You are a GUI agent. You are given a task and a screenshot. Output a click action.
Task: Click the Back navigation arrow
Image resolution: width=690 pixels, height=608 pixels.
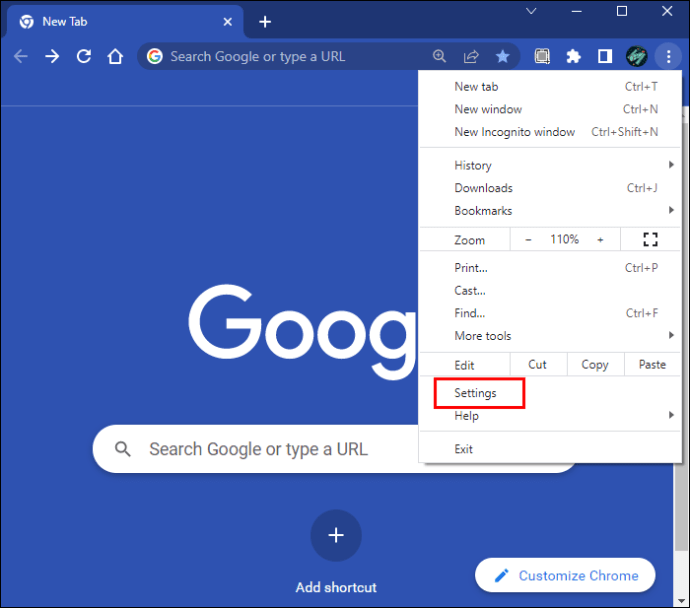(x=21, y=56)
